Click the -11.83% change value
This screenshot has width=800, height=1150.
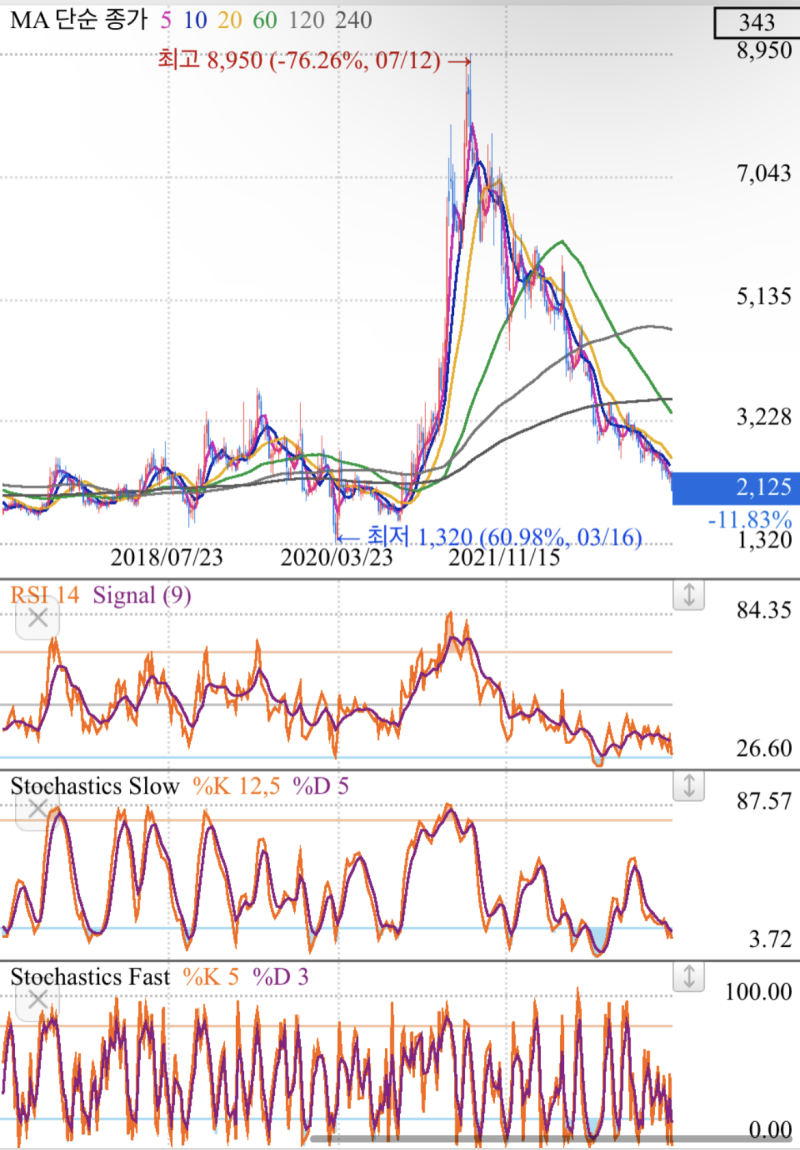click(x=749, y=520)
